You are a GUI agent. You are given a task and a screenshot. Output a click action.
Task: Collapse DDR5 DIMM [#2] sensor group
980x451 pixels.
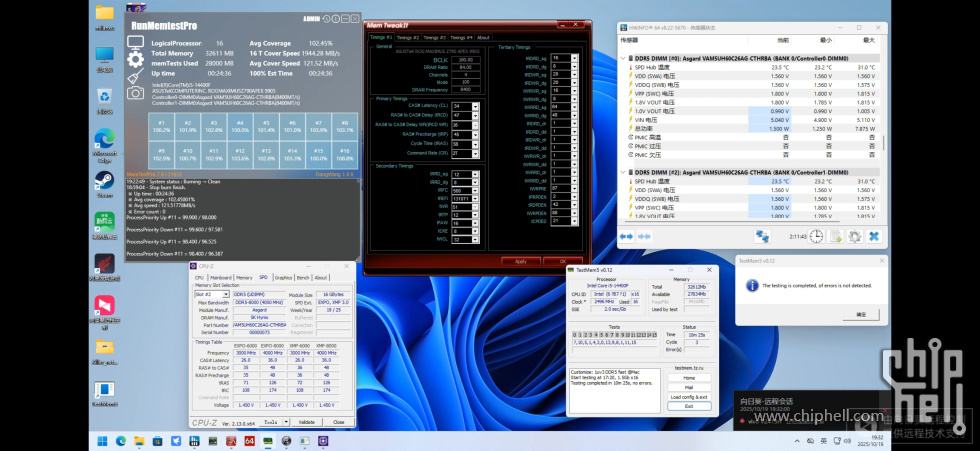pyautogui.click(x=625, y=172)
